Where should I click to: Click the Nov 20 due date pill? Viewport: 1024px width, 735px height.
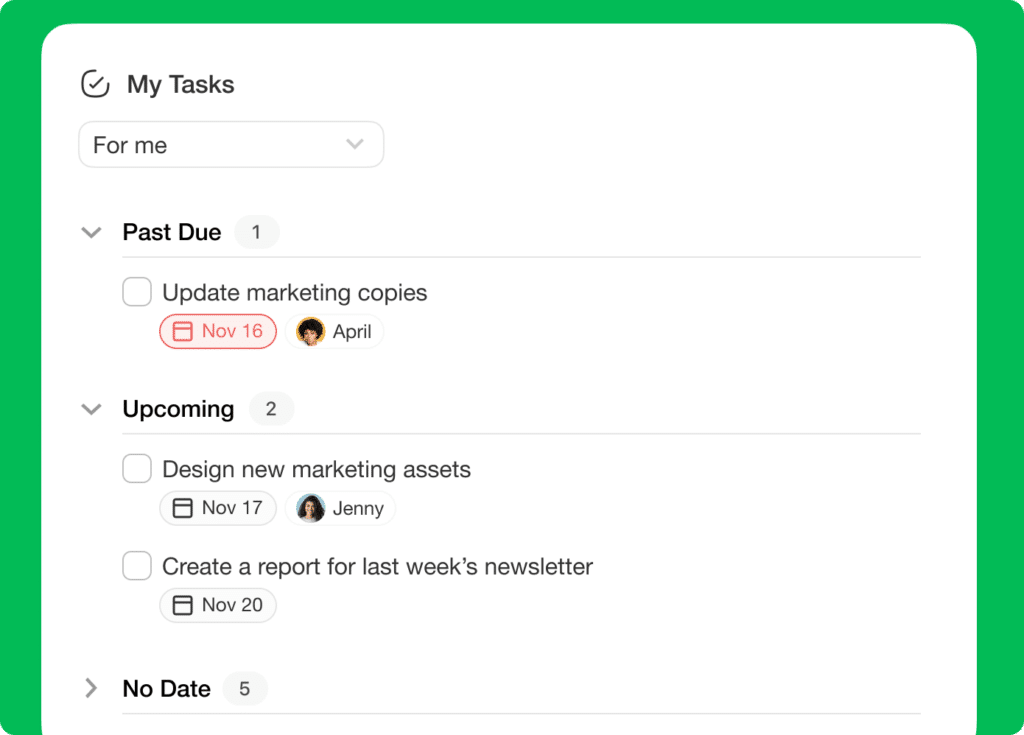point(218,605)
